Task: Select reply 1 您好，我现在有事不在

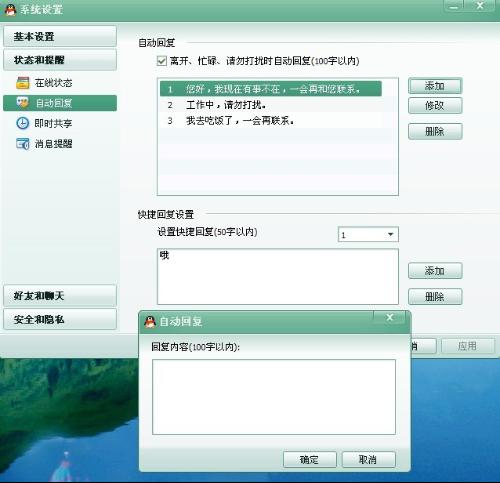Action: [271, 89]
